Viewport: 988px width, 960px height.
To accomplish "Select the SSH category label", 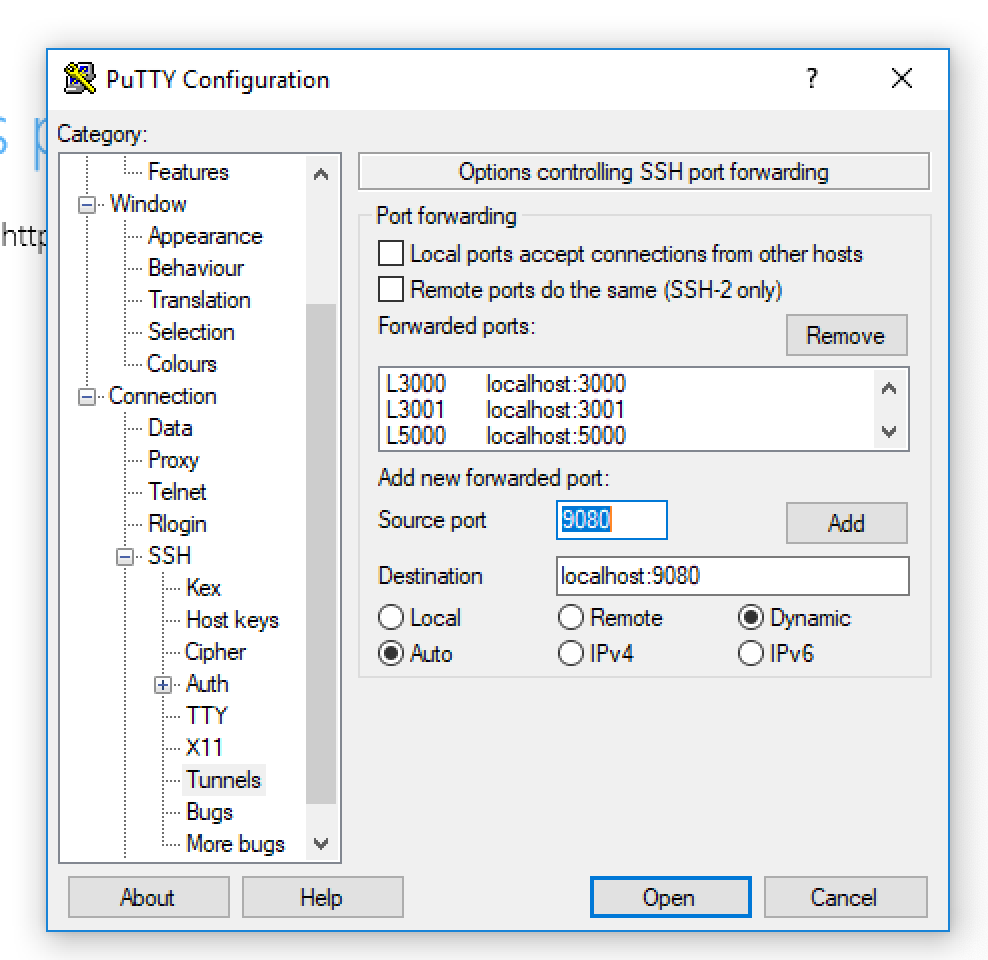I will 169,556.
